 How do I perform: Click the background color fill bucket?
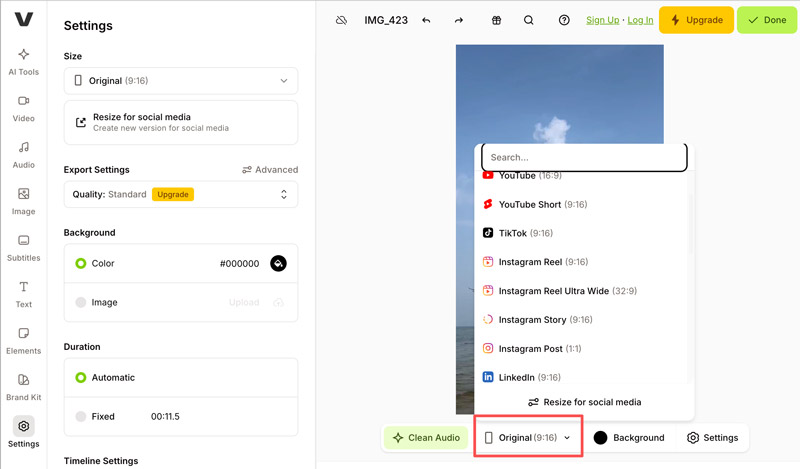pos(278,263)
